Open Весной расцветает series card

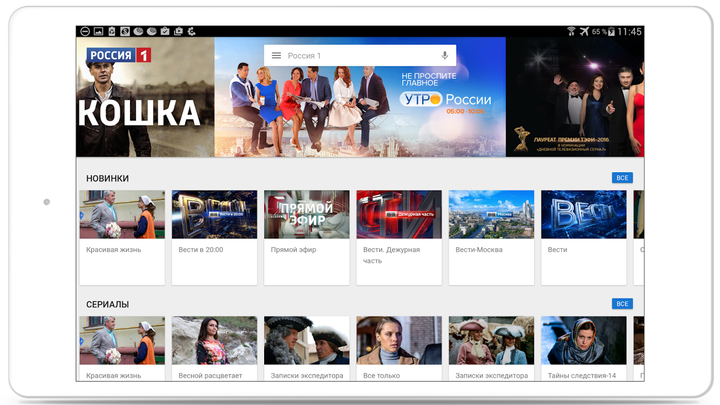(214, 349)
